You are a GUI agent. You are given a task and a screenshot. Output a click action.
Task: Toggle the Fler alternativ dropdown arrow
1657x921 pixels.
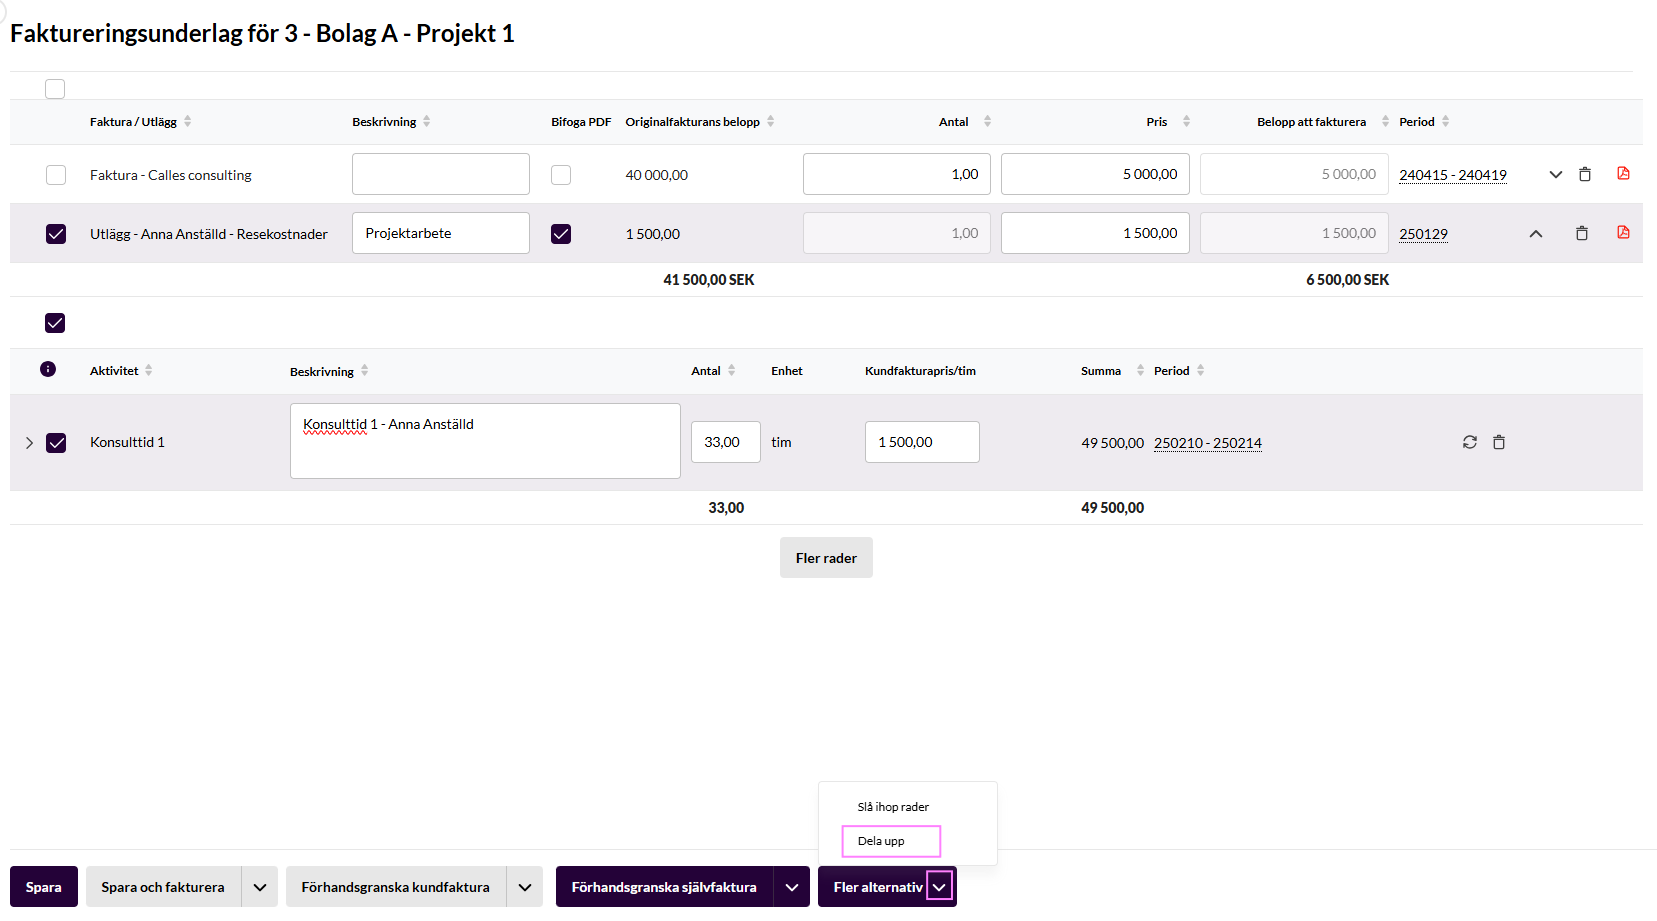[x=939, y=887]
